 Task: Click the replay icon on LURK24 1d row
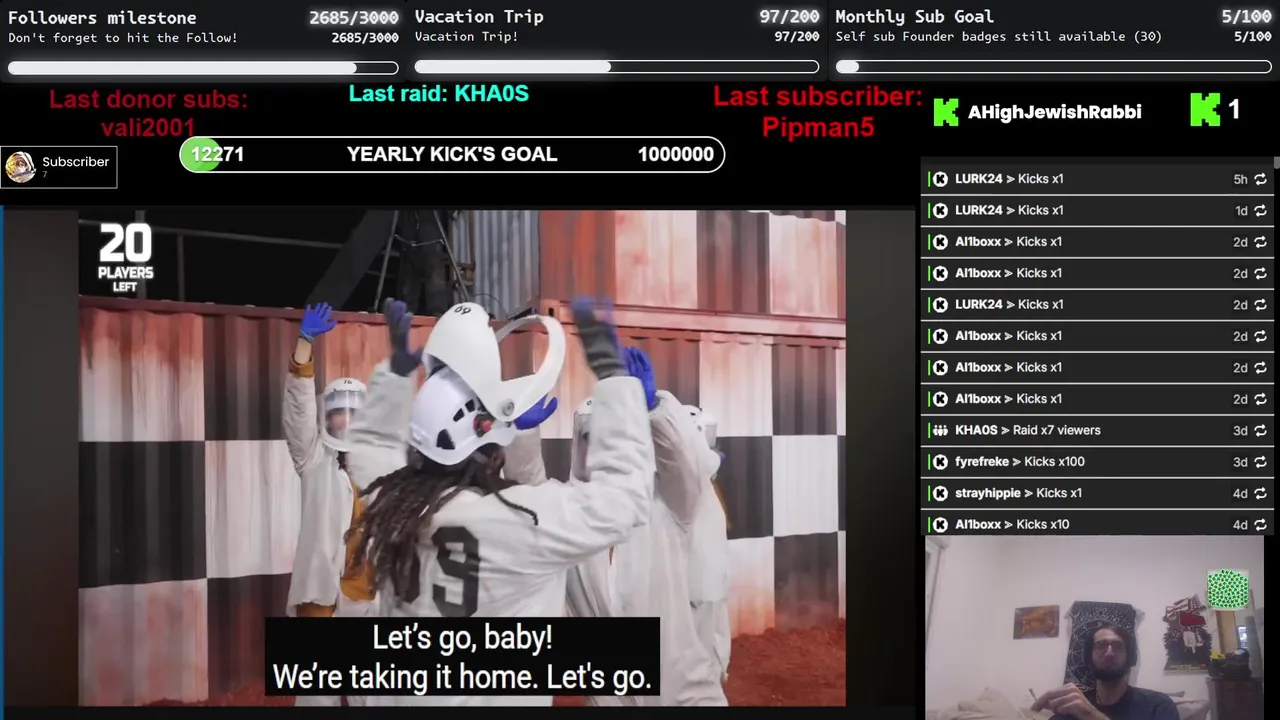pyautogui.click(x=1260, y=210)
